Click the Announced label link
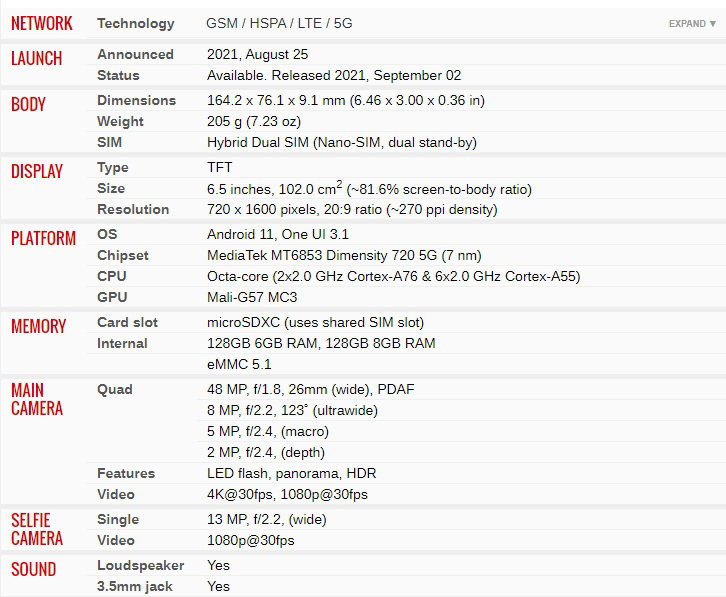Viewport: 726px width, 597px height. (x=135, y=54)
